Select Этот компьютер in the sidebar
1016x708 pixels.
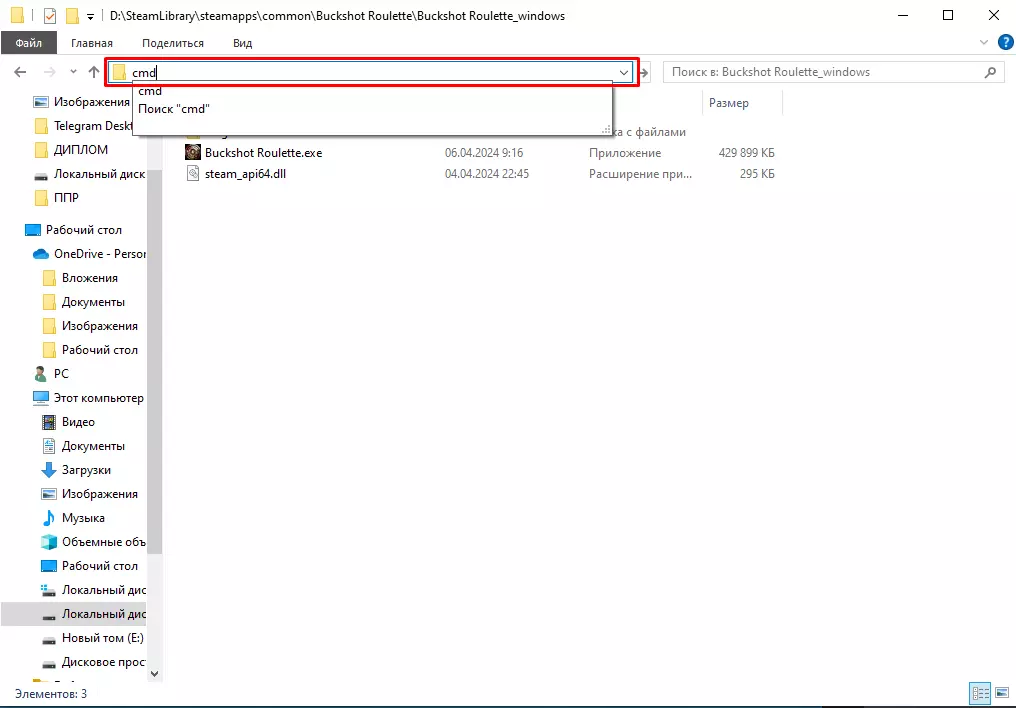[x=98, y=398]
